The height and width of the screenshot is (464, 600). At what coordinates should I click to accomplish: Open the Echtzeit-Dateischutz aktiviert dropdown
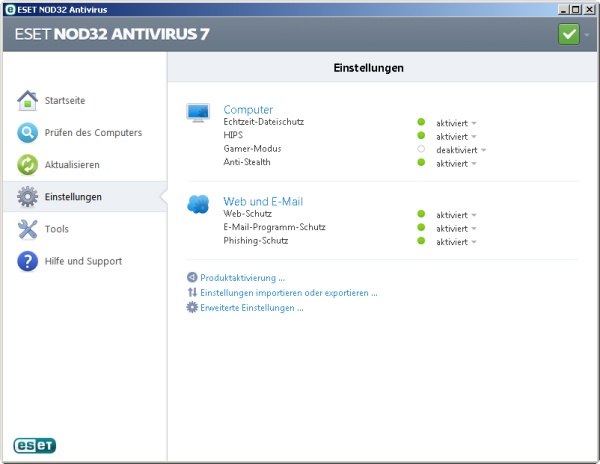click(x=456, y=123)
